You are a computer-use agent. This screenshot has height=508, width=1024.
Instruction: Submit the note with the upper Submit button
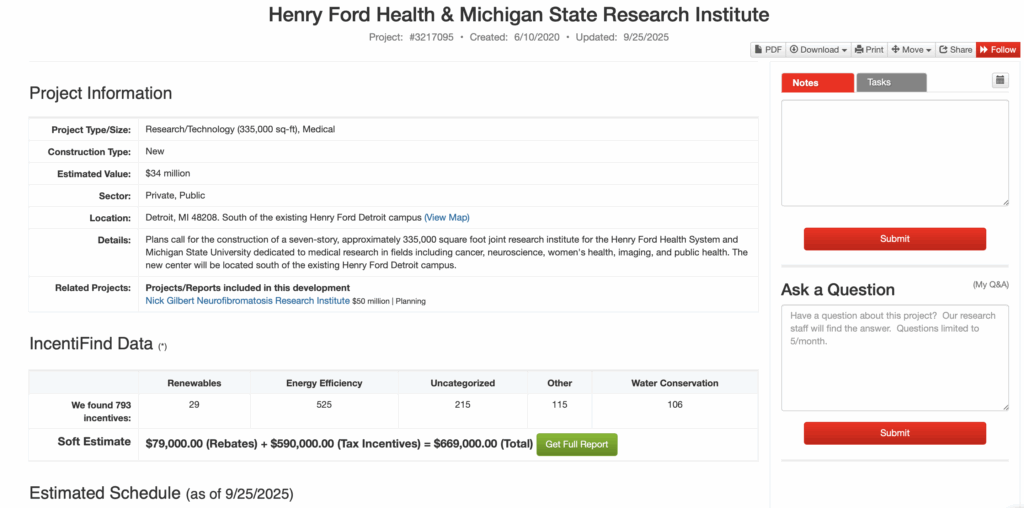tap(894, 239)
